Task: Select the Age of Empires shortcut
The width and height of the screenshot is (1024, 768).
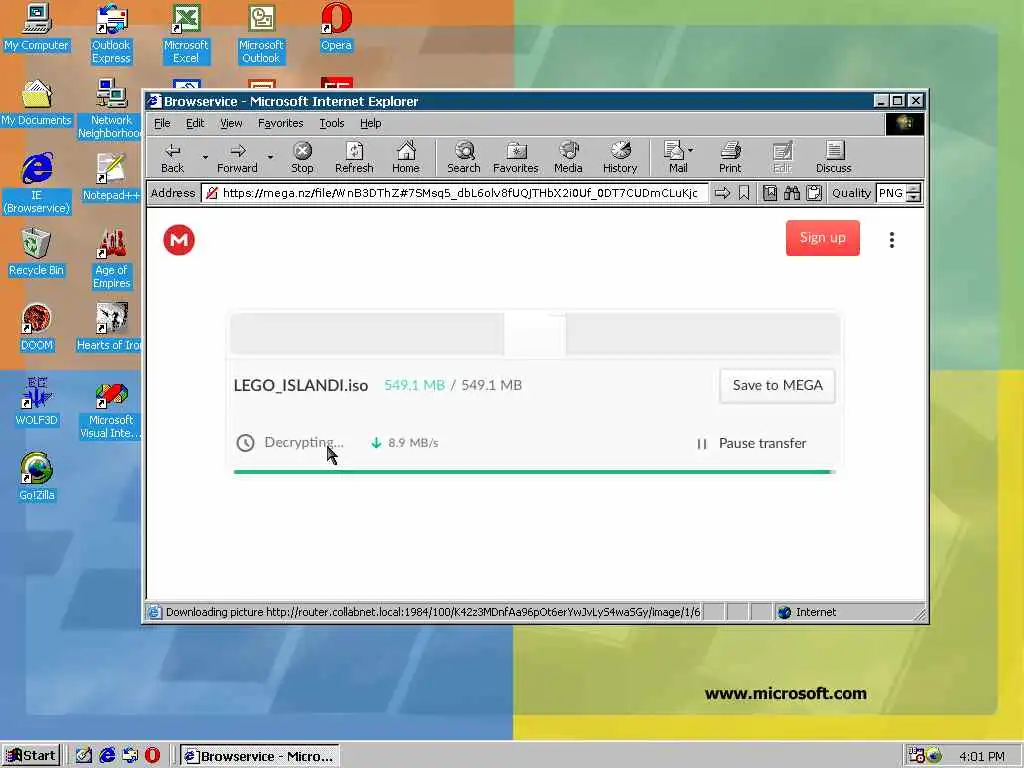Action: click(x=111, y=259)
